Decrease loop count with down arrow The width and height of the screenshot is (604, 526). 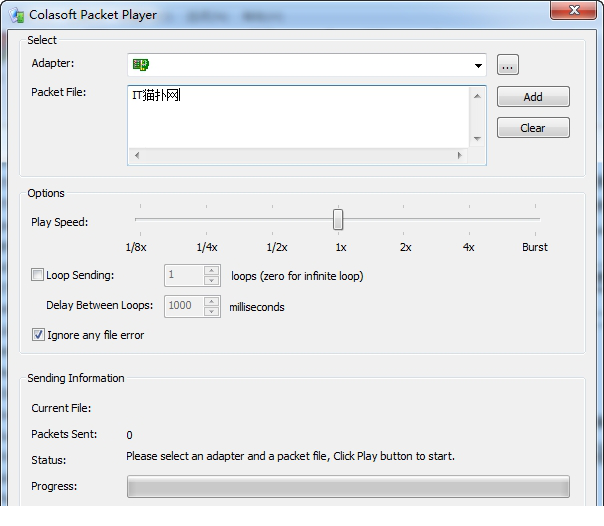211,280
